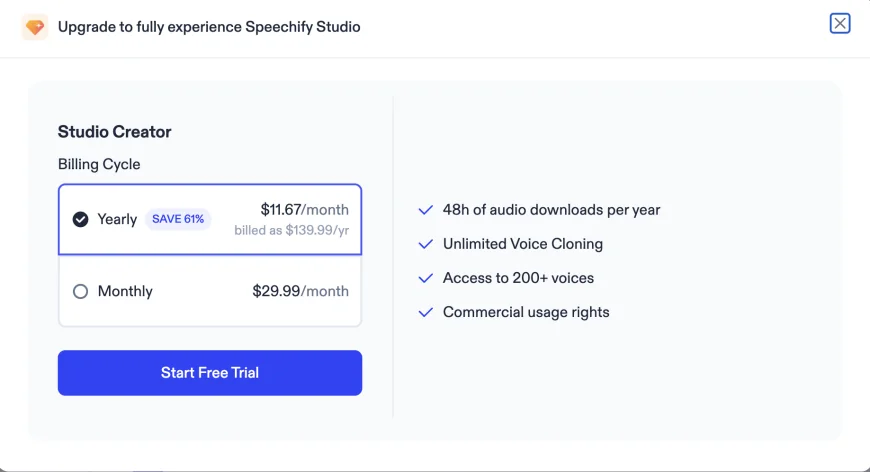Image resolution: width=870 pixels, height=472 pixels.
Task: Click checkmark beside Commercial usage rights
Action: coord(424,312)
